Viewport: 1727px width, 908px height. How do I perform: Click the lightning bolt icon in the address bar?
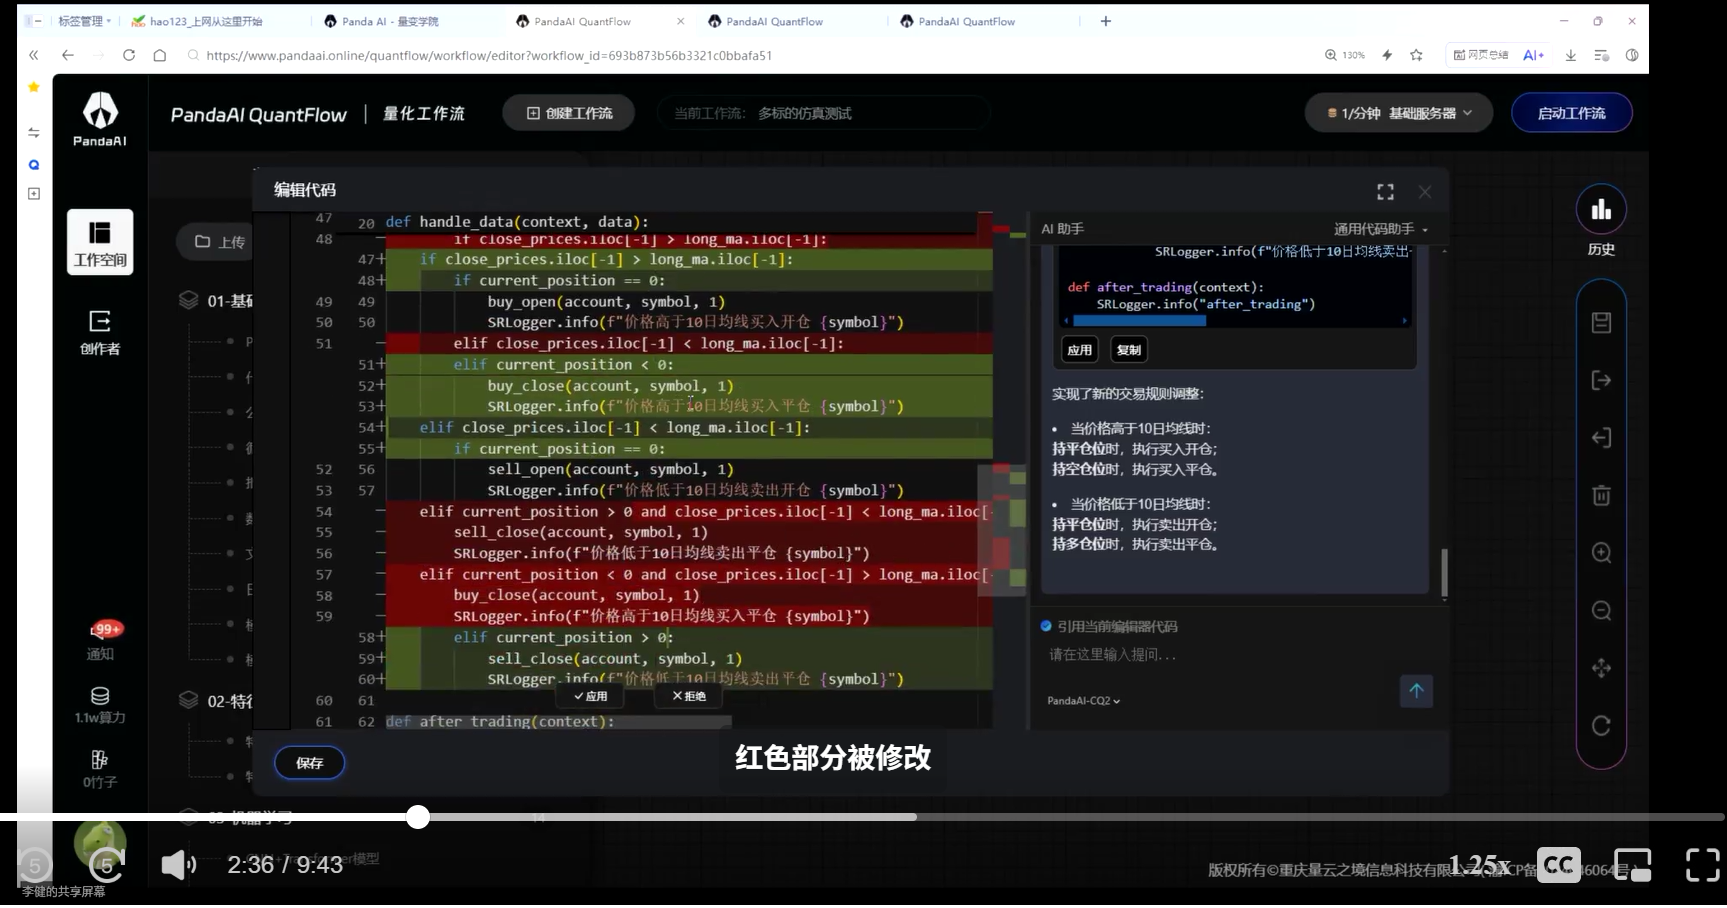(x=1387, y=55)
